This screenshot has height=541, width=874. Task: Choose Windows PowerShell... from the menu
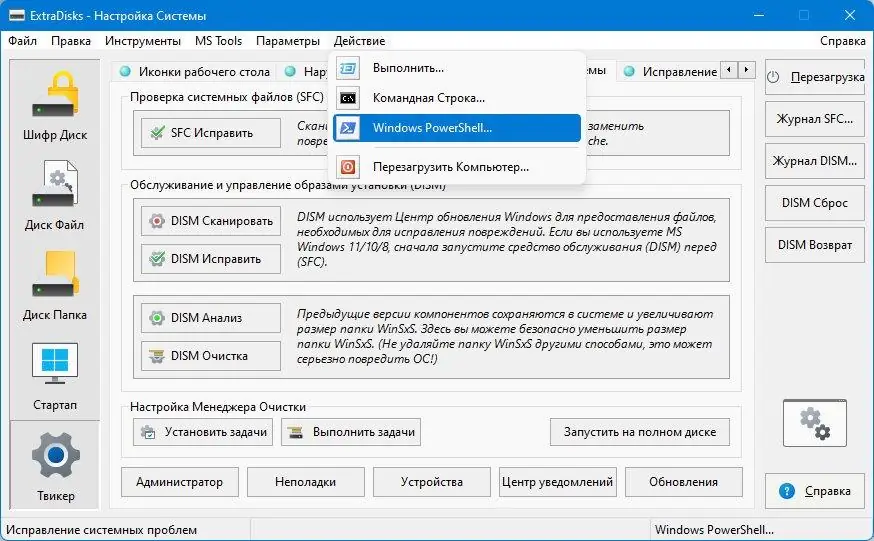(457, 128)
